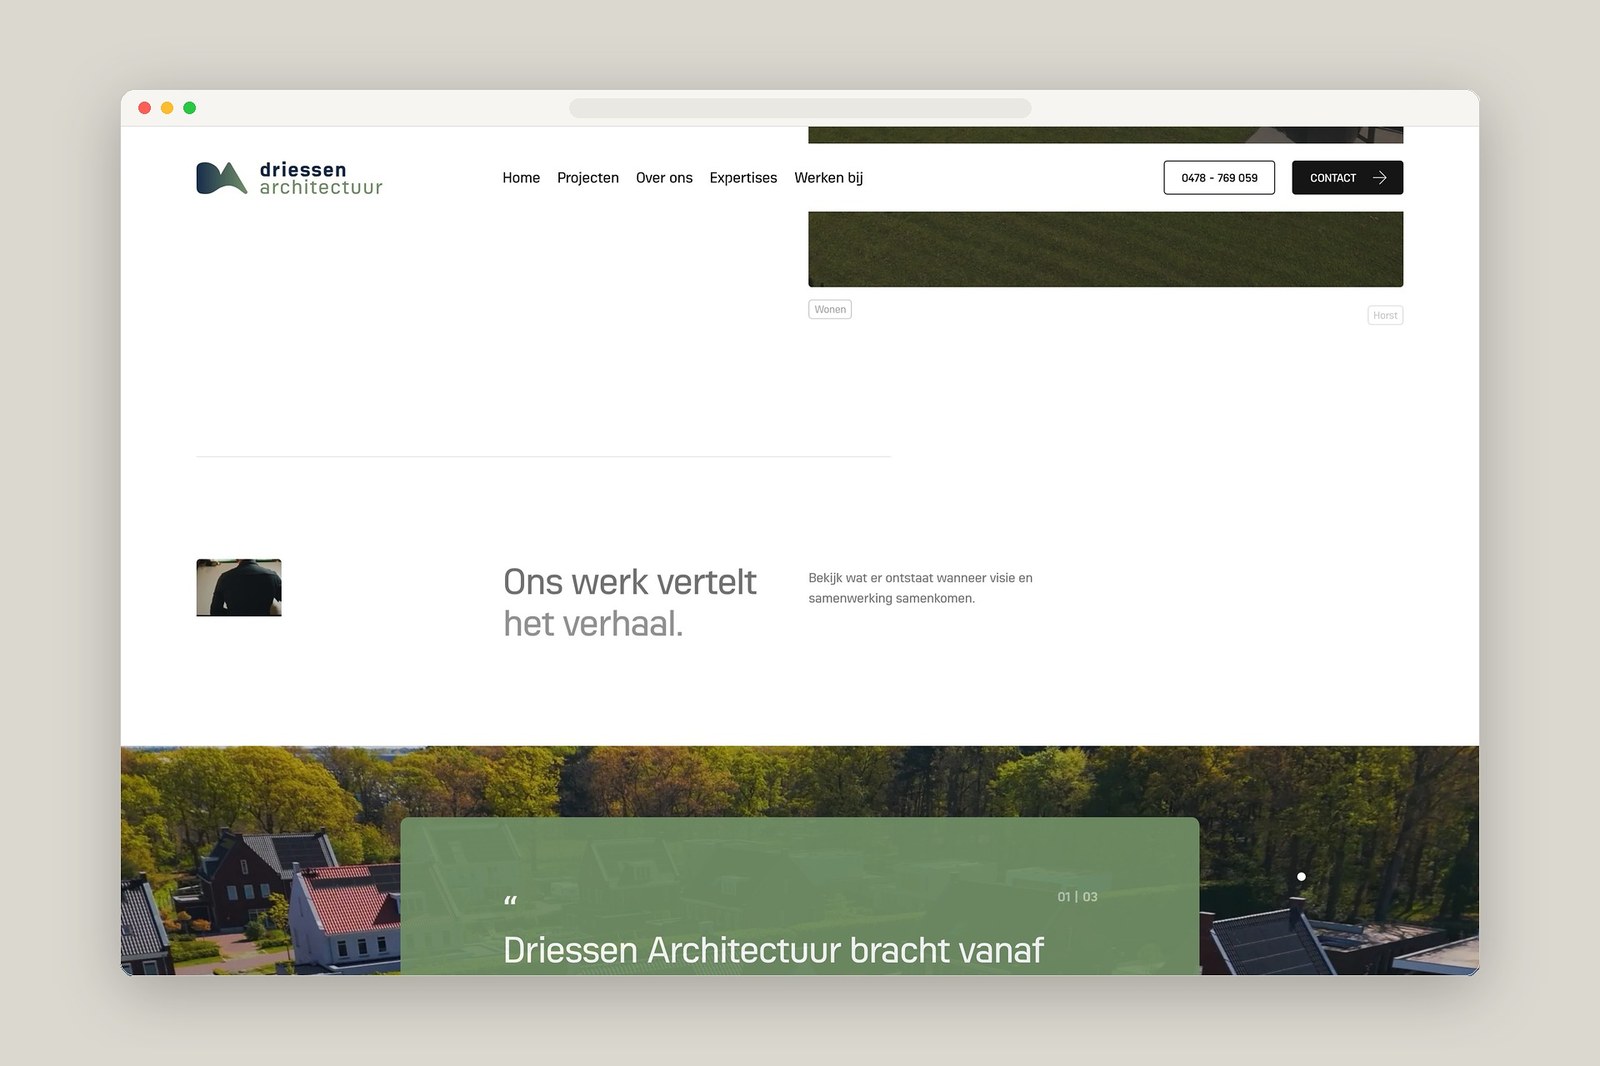Select the Wonen tag
Viewport: 1600px width, 1066px height.
(x=830, y=310)
